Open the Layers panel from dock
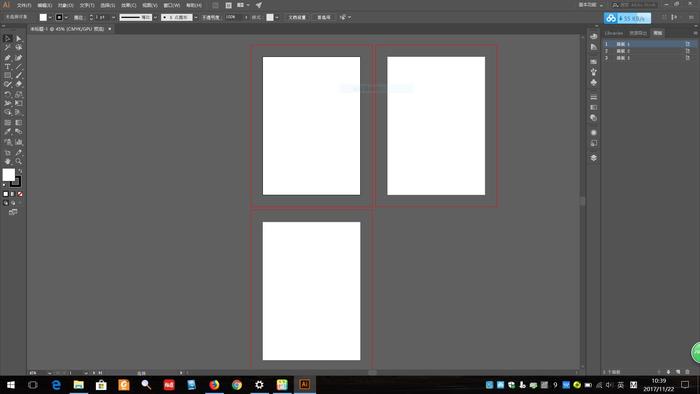This screenshot has width=700, height=394. tap(593, 158)
